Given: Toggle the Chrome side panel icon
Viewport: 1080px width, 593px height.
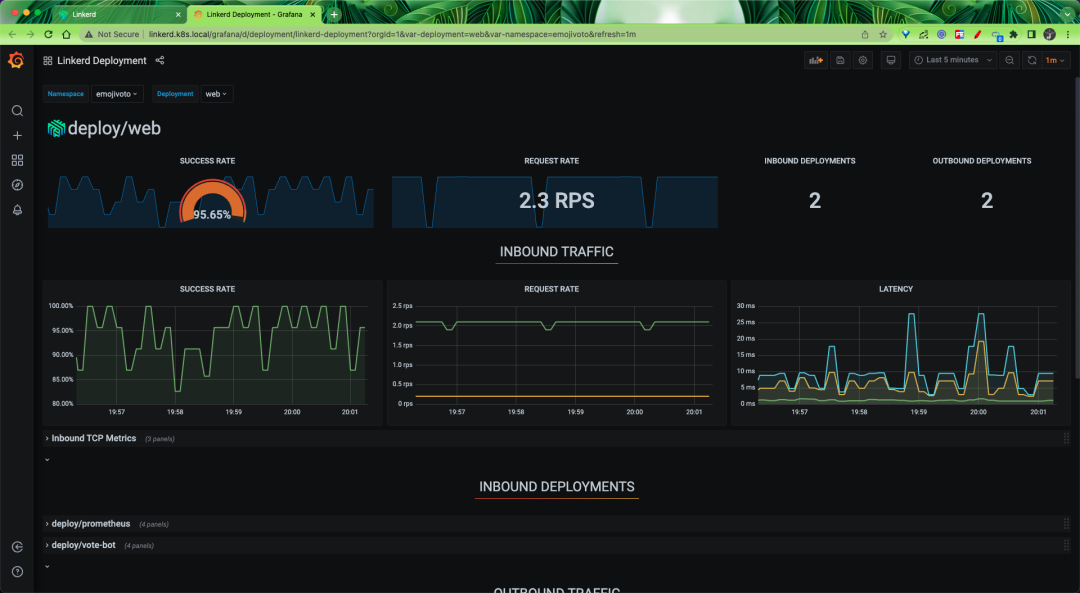Looking at the screenshot, I should 1031,34.
